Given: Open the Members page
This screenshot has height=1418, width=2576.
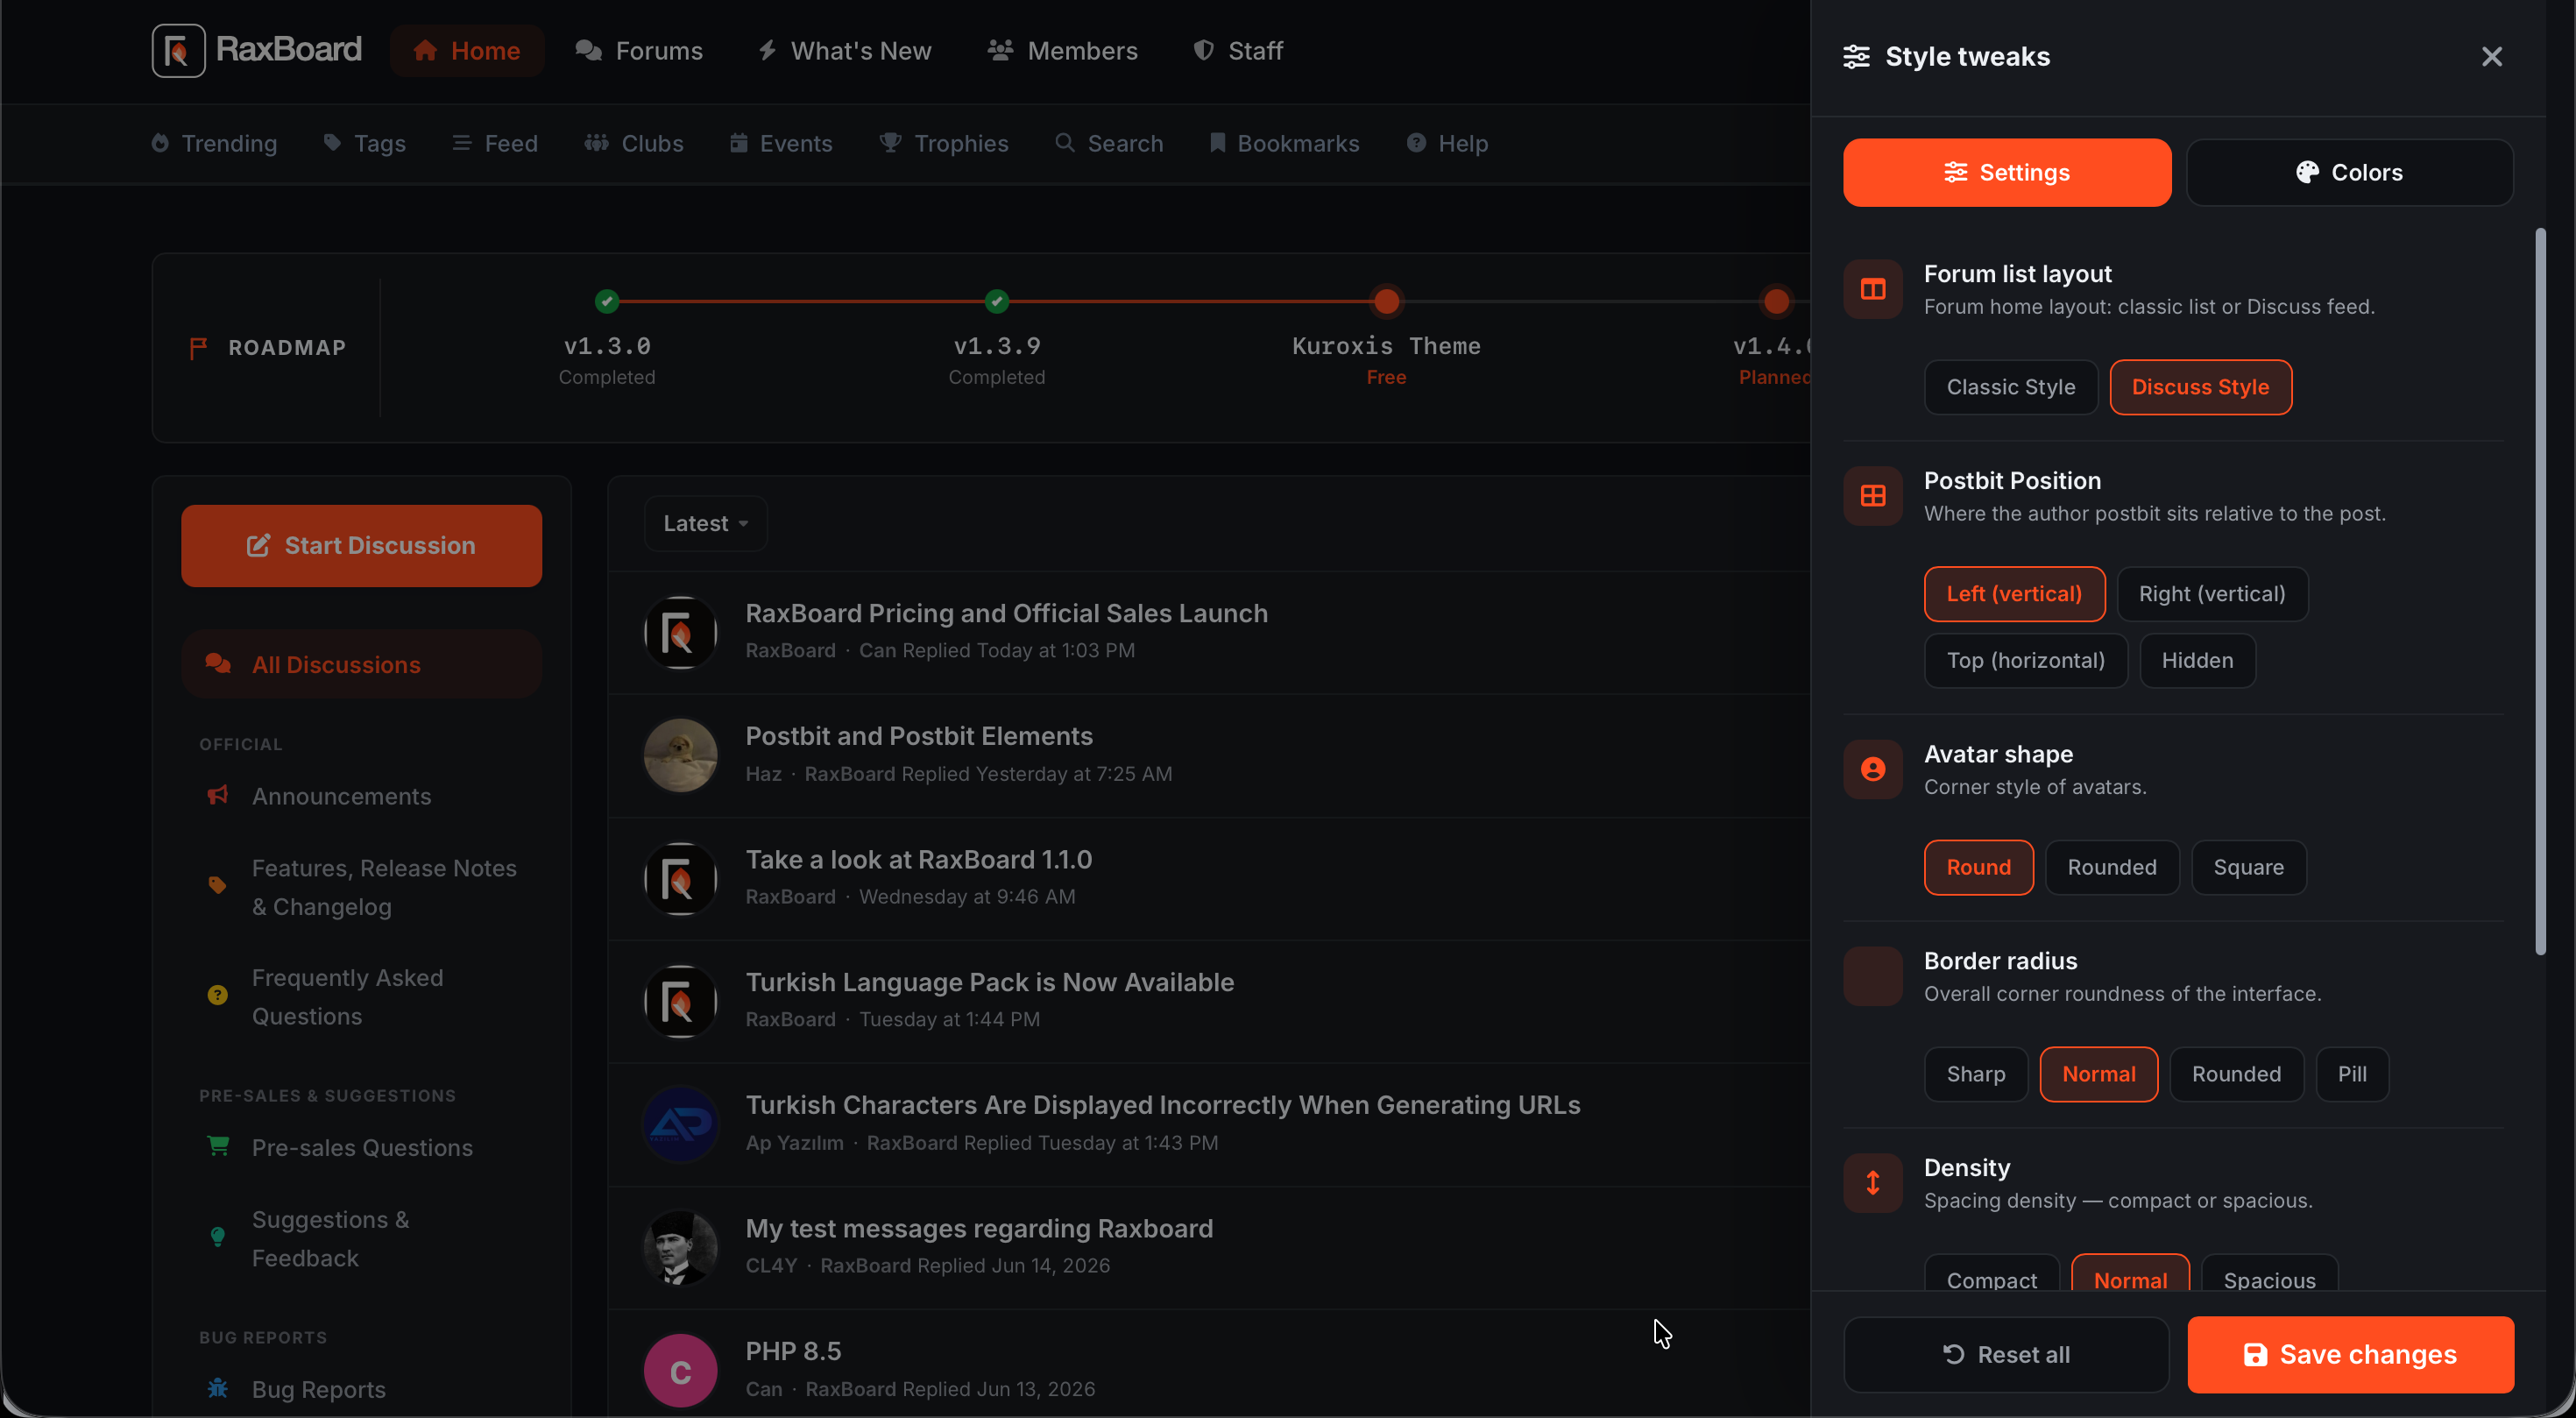Looking at the screenshot, I should click(x=1062, y=51).
